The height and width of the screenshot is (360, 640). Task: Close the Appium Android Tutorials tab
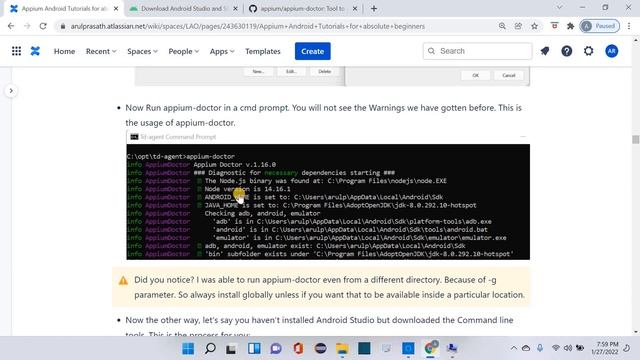coord(116,9)
